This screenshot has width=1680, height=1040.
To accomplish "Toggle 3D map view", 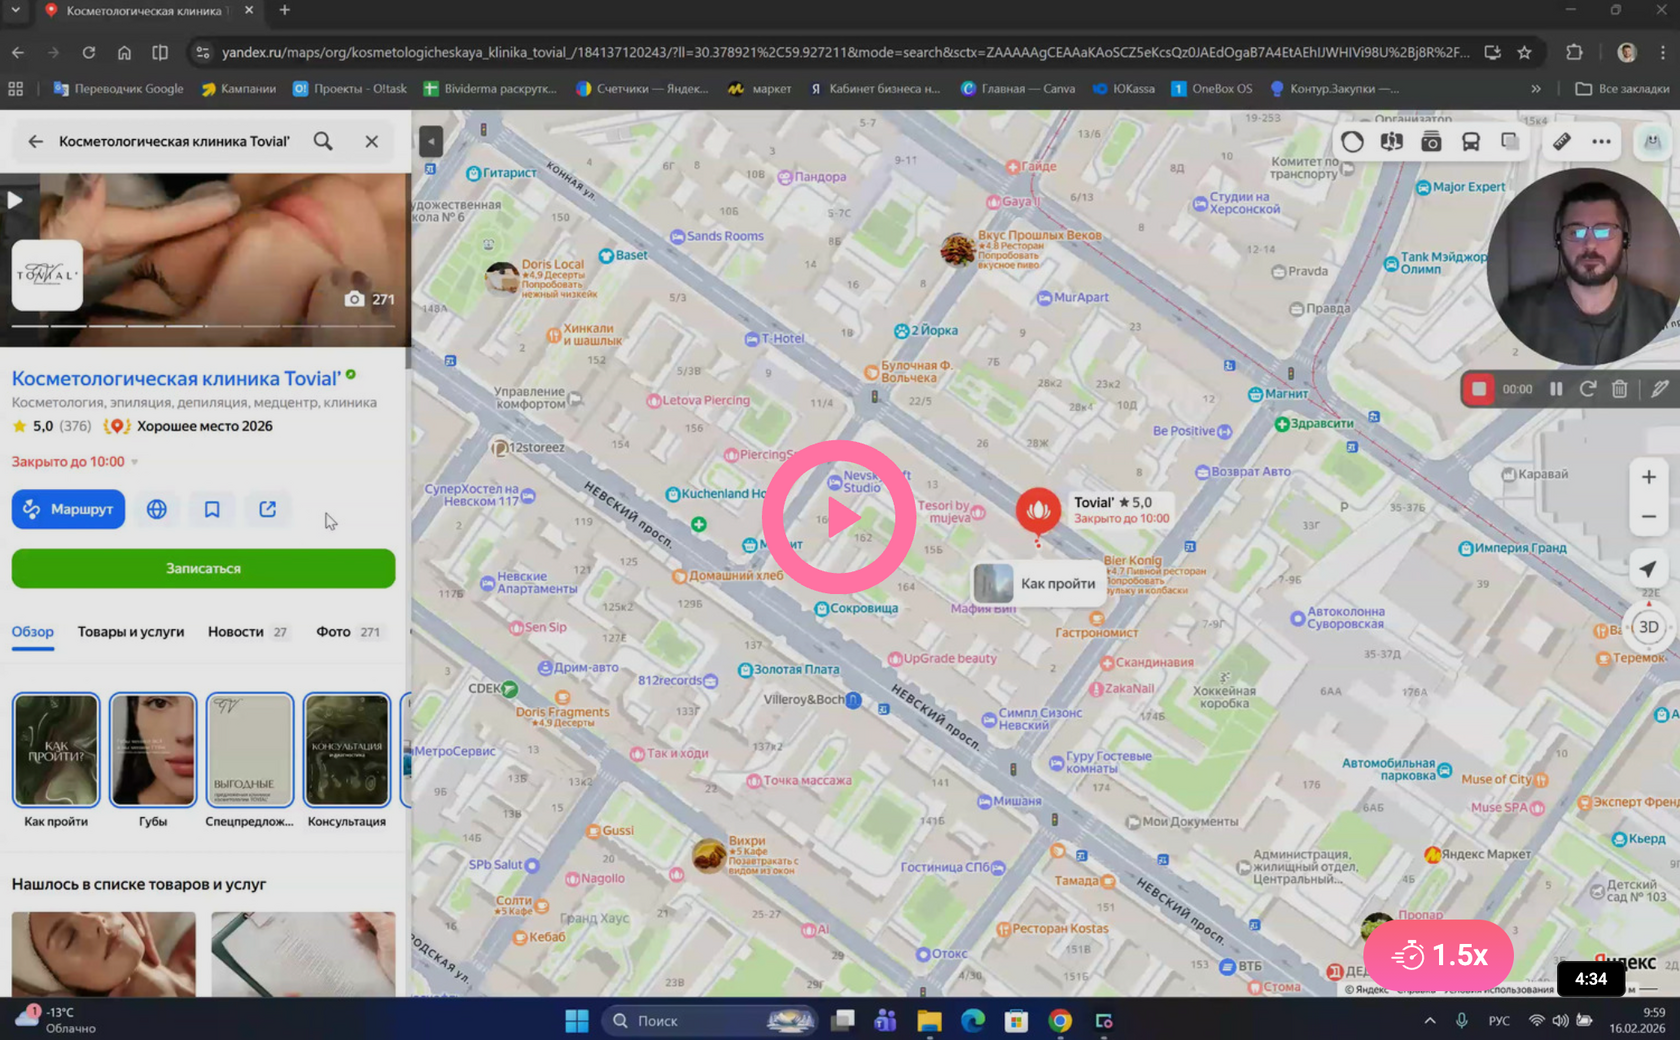I will point(1648,627).
